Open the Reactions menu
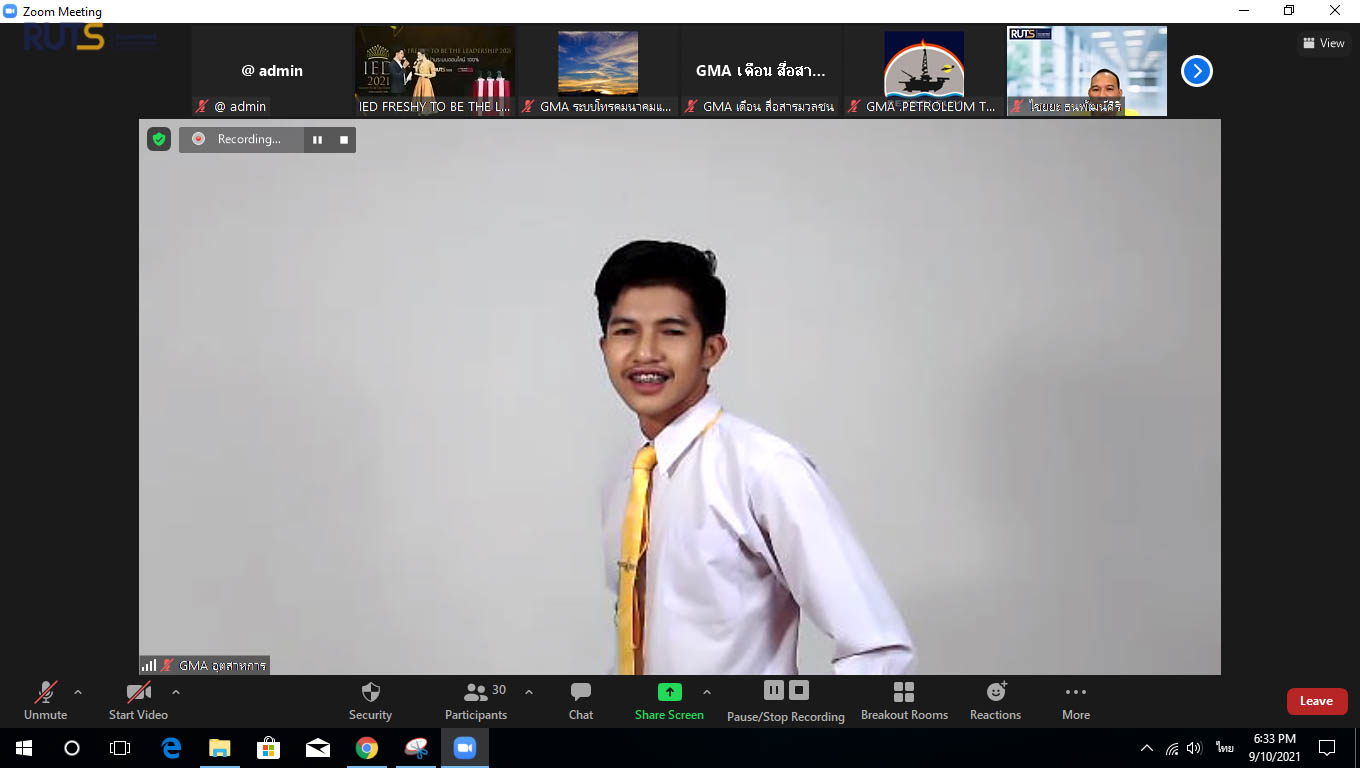The width and height of the screenshot is (1360, 768). [995, 701]
